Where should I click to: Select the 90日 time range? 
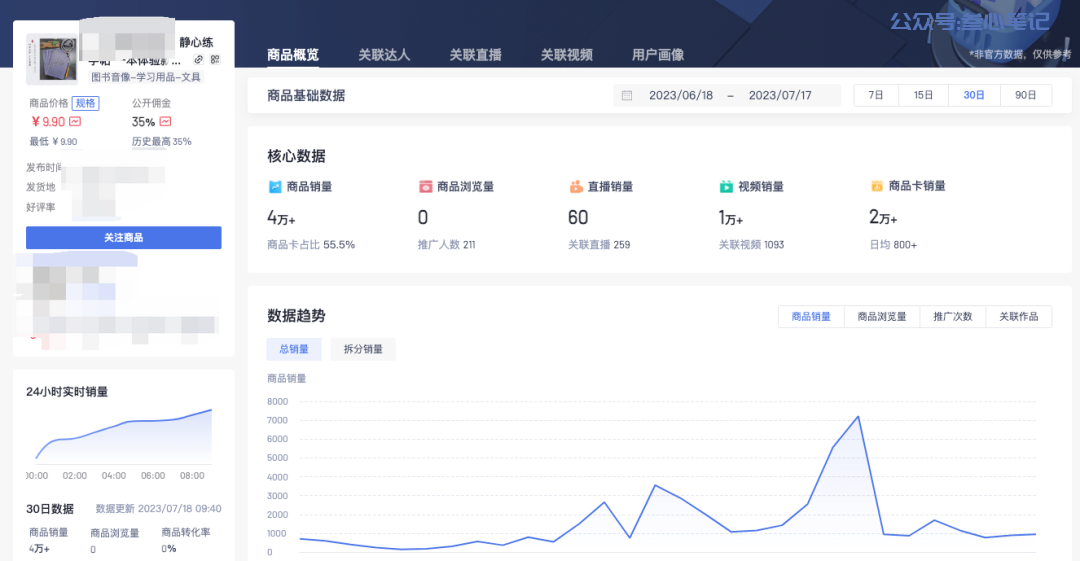point(1026,95)
